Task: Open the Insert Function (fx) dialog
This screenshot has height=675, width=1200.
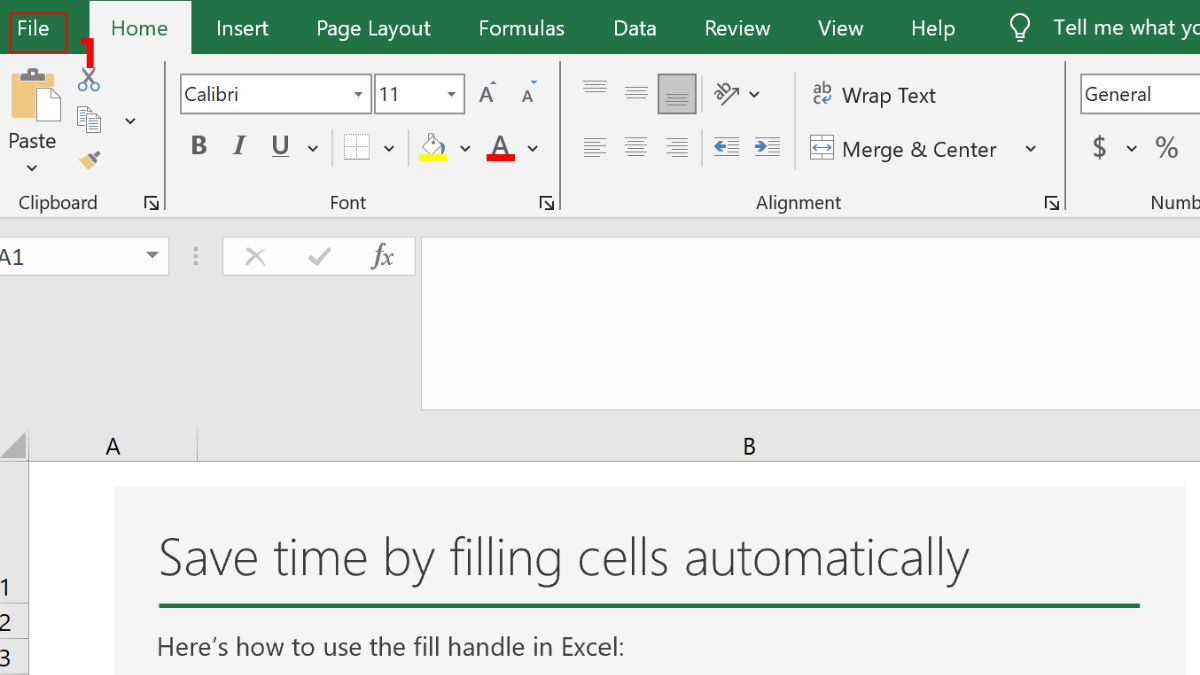Action: (383, 255)
